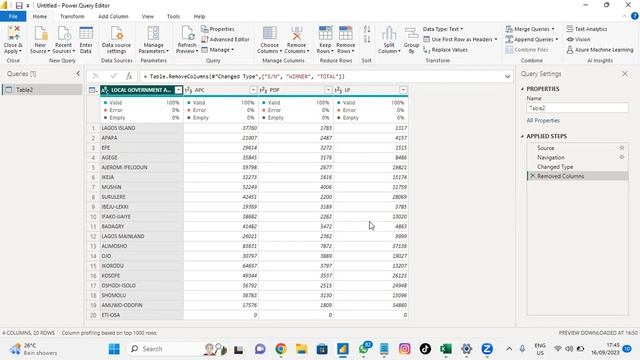The height and width of the screenshot is (360, 640).
Task: Open PDP column filter dropdown
Action: click(328, 90)
